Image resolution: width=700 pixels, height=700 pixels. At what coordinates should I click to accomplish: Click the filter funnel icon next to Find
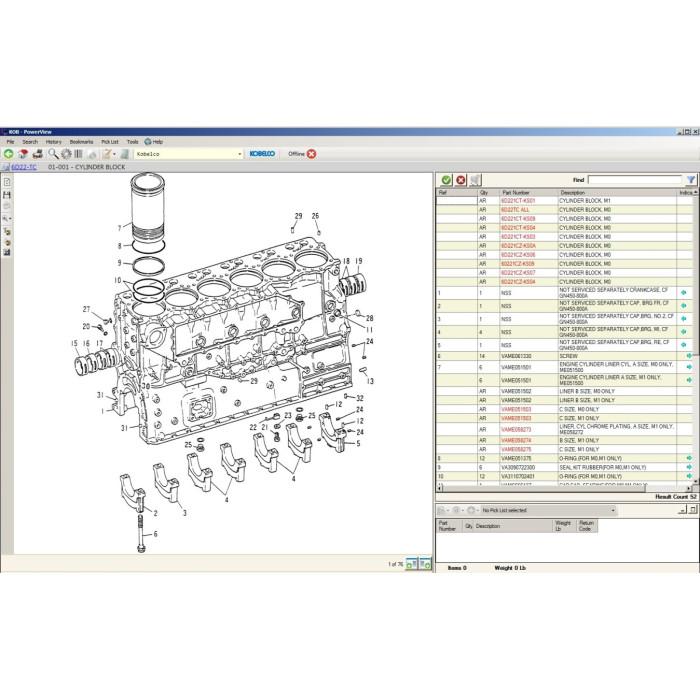(x=691, y=180)
